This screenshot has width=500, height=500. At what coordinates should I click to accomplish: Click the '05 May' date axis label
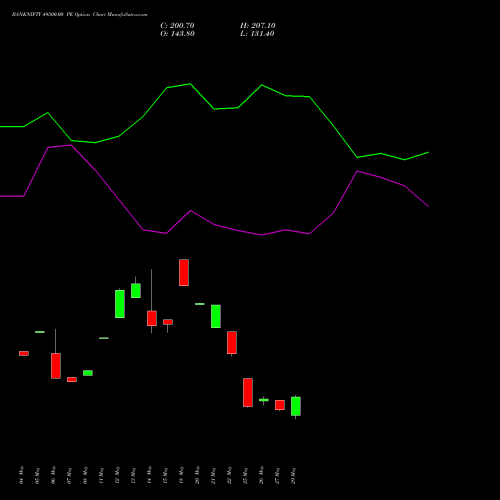(37, 475)
